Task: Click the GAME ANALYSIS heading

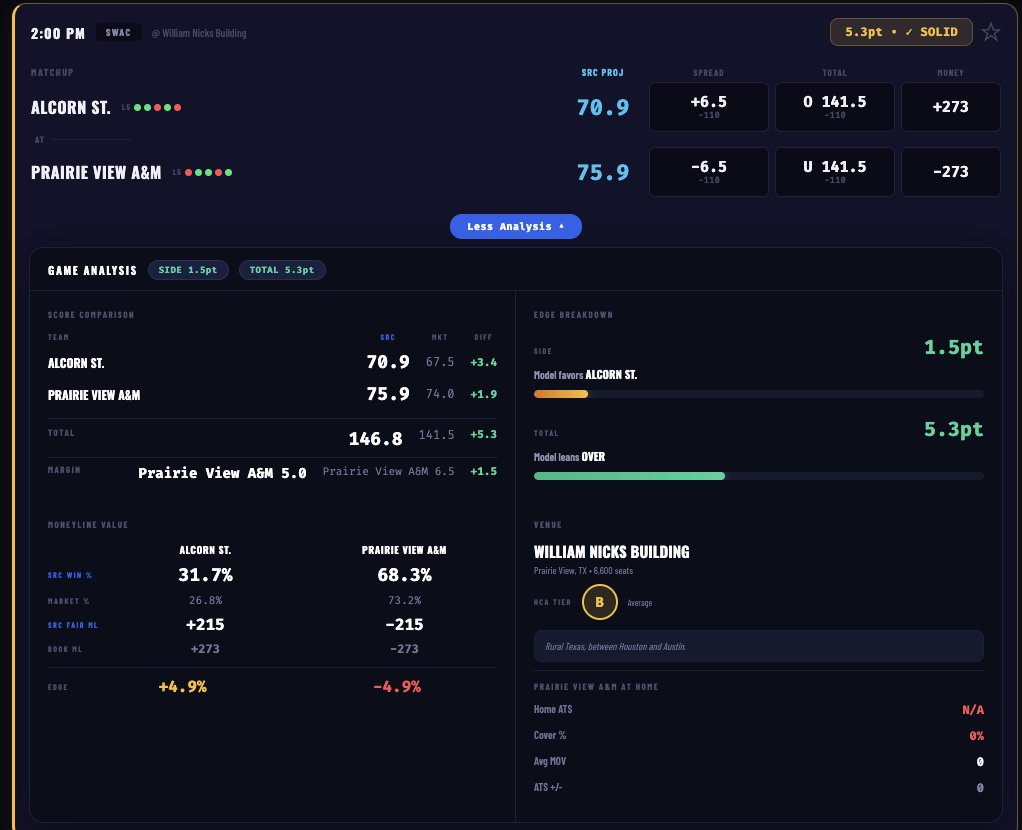Action: (x=92, y=271)
